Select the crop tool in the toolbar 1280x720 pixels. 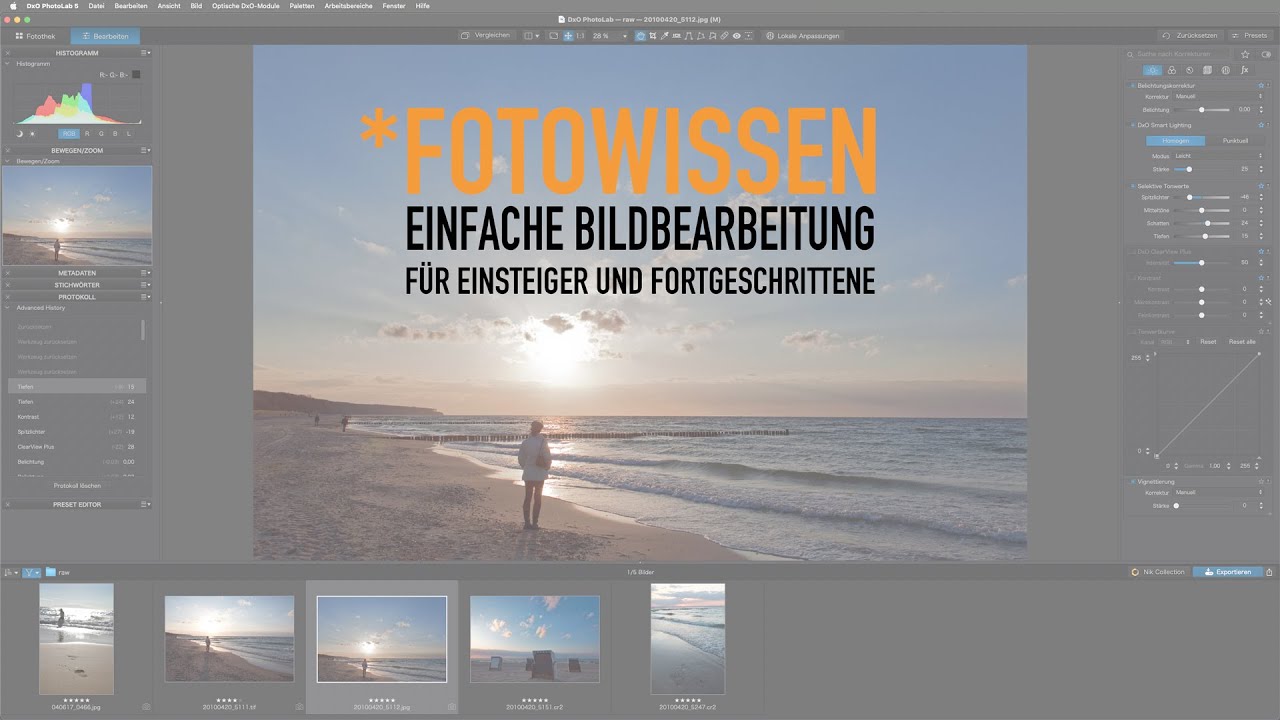pyautogui.click(x=652, y=36)
